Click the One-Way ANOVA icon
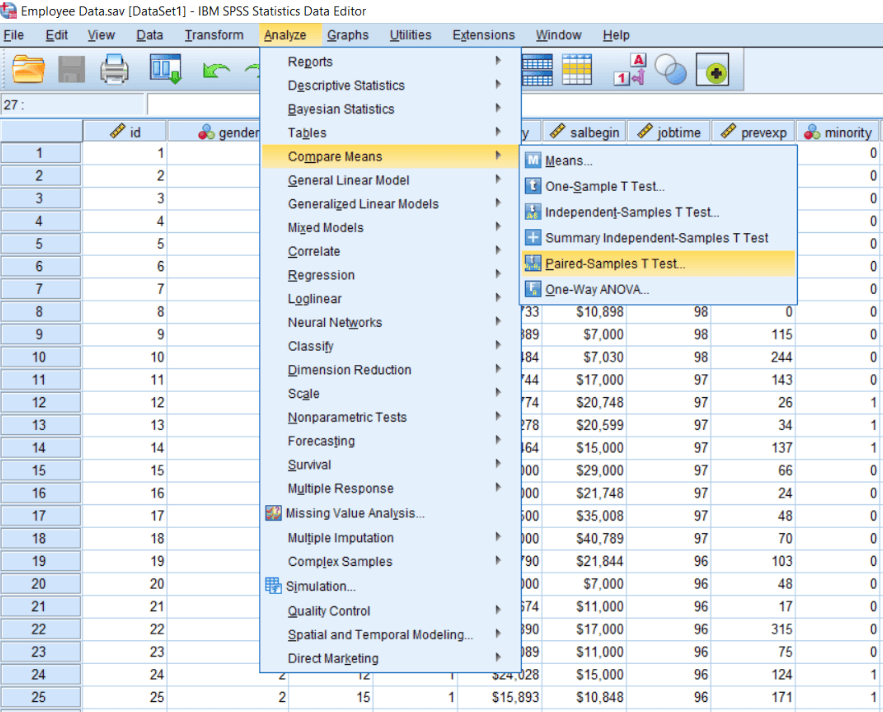Viewport: 883px width, 712px height. [533, 289]
